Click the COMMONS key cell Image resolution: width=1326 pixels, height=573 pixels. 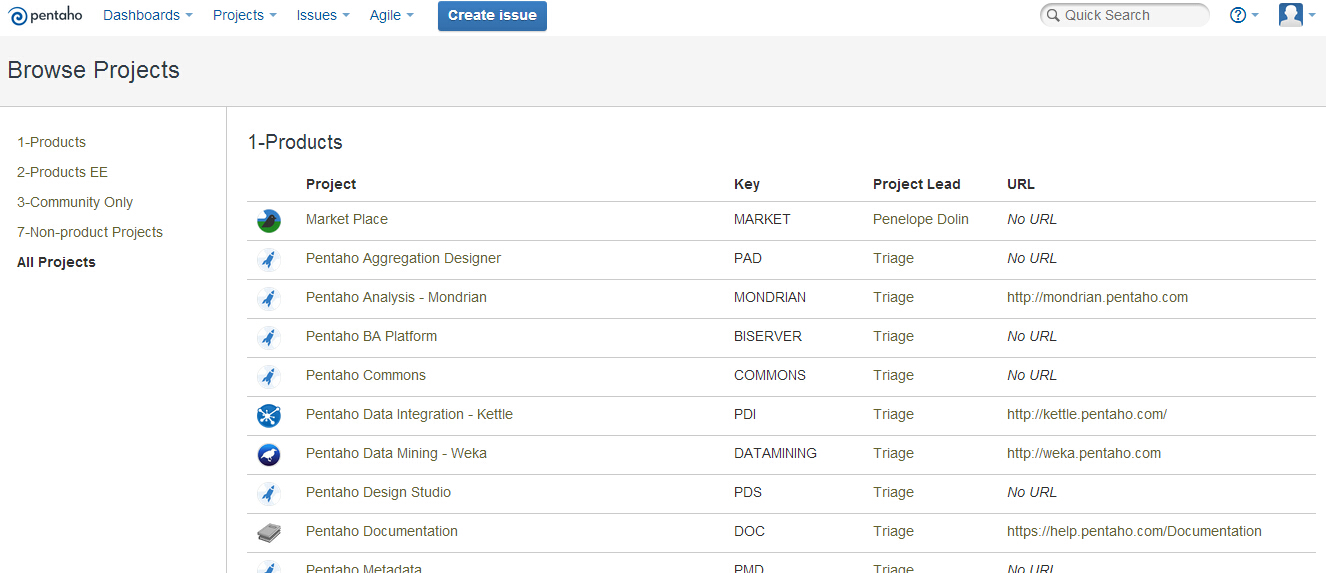click(770, 375)
